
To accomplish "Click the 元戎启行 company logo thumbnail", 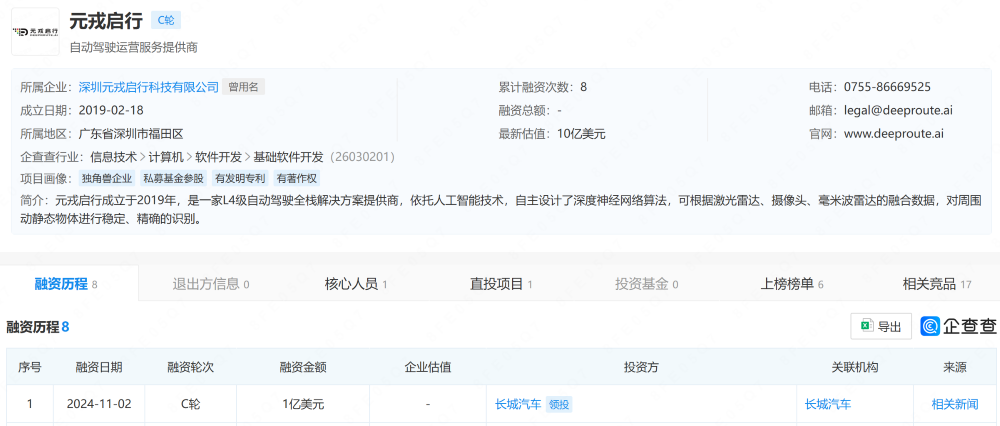I will coord(34,32).
